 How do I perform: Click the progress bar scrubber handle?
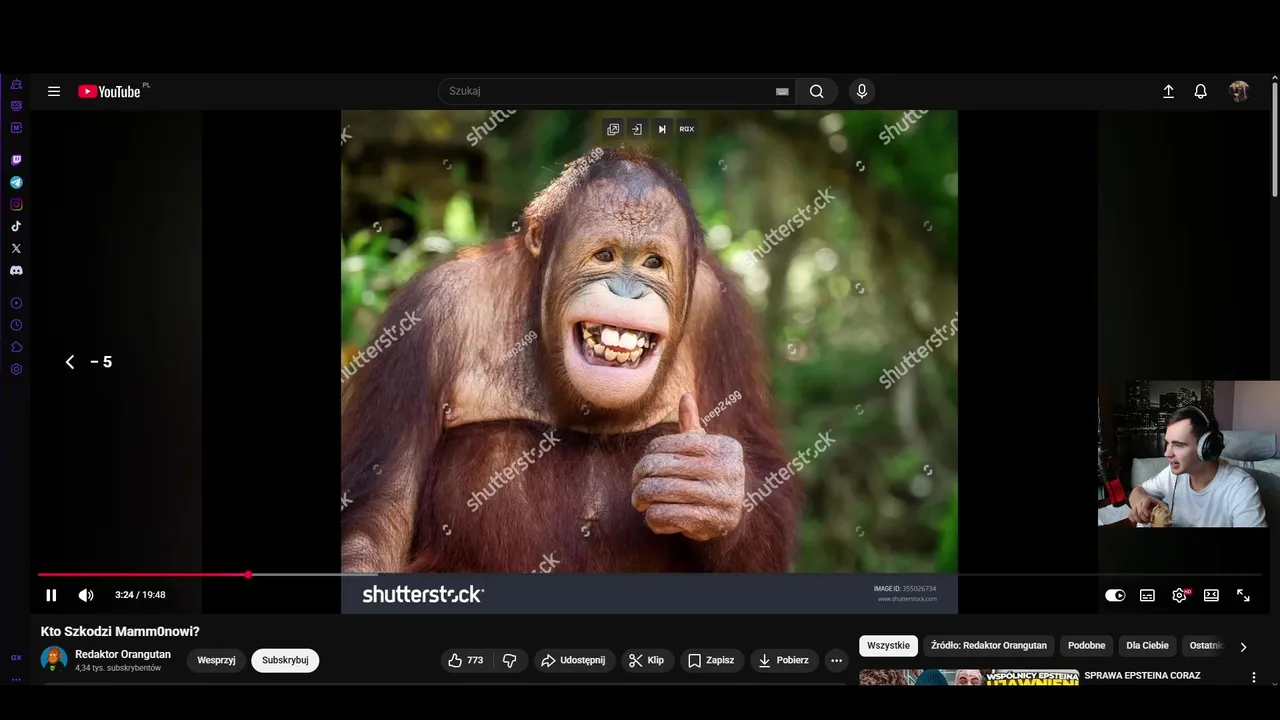coord(248,575)
